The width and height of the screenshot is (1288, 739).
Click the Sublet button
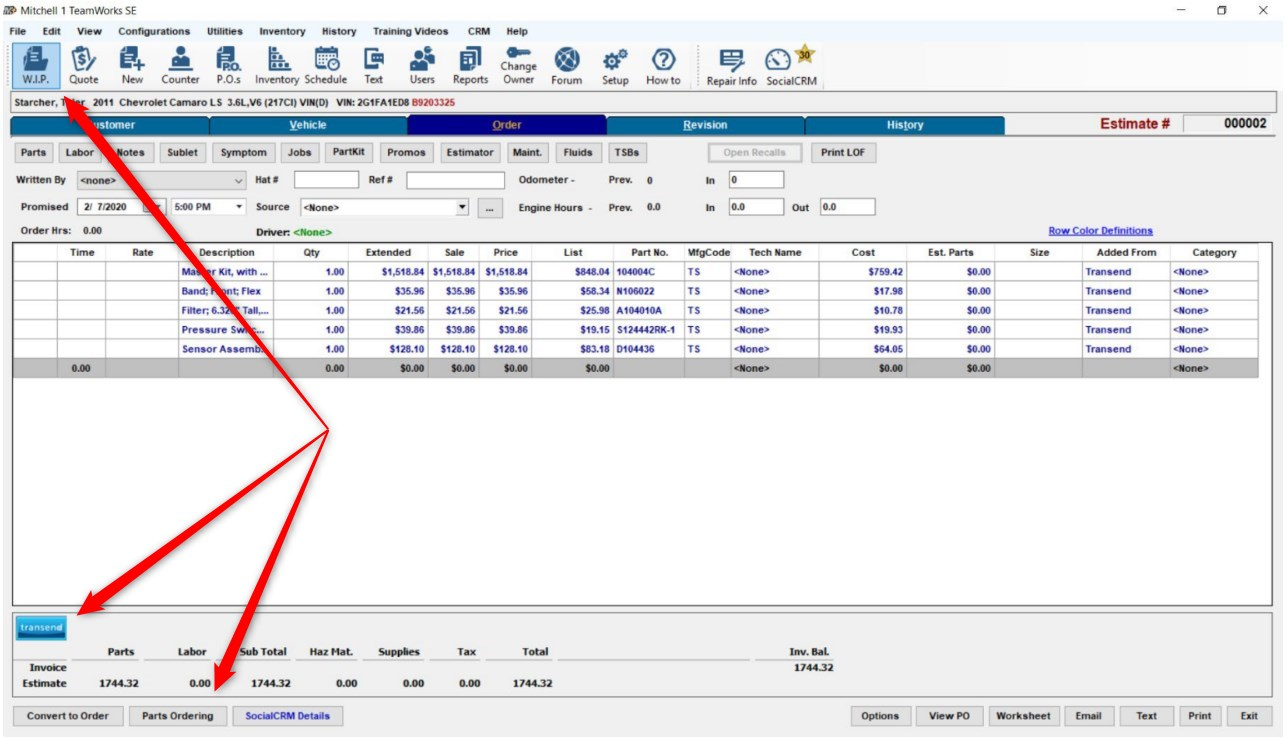[x=182, y=153]
